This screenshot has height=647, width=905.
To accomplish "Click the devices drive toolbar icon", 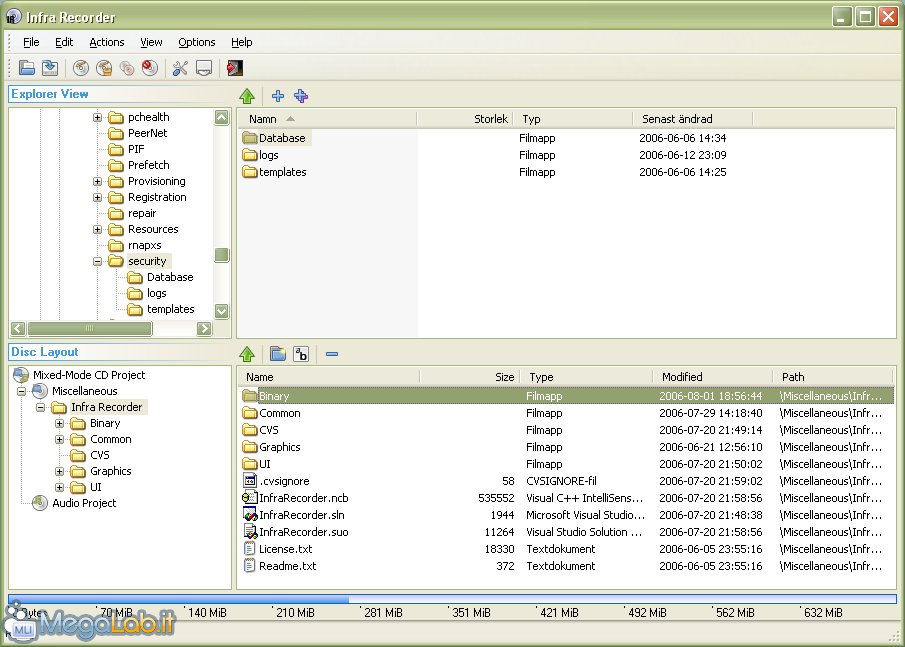I will [x=204, y=68].
